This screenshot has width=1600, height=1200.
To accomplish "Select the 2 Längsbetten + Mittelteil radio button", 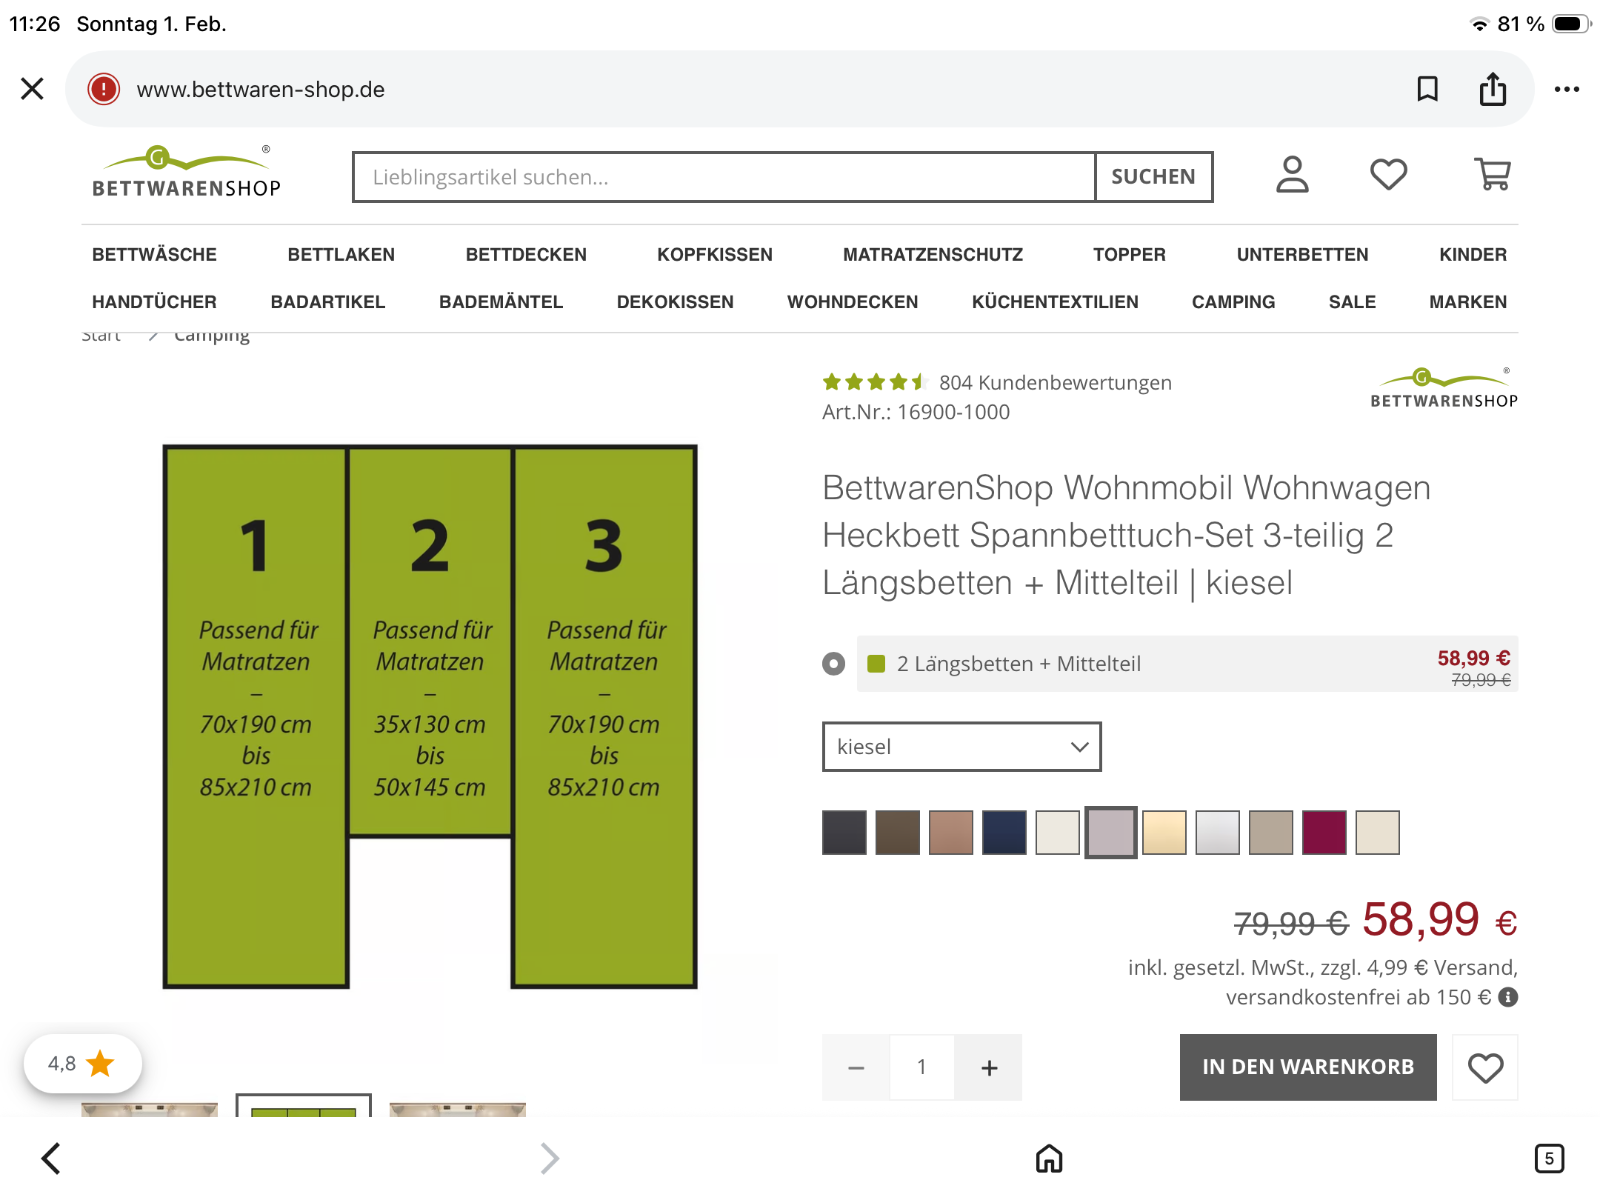I will [834, 664].
